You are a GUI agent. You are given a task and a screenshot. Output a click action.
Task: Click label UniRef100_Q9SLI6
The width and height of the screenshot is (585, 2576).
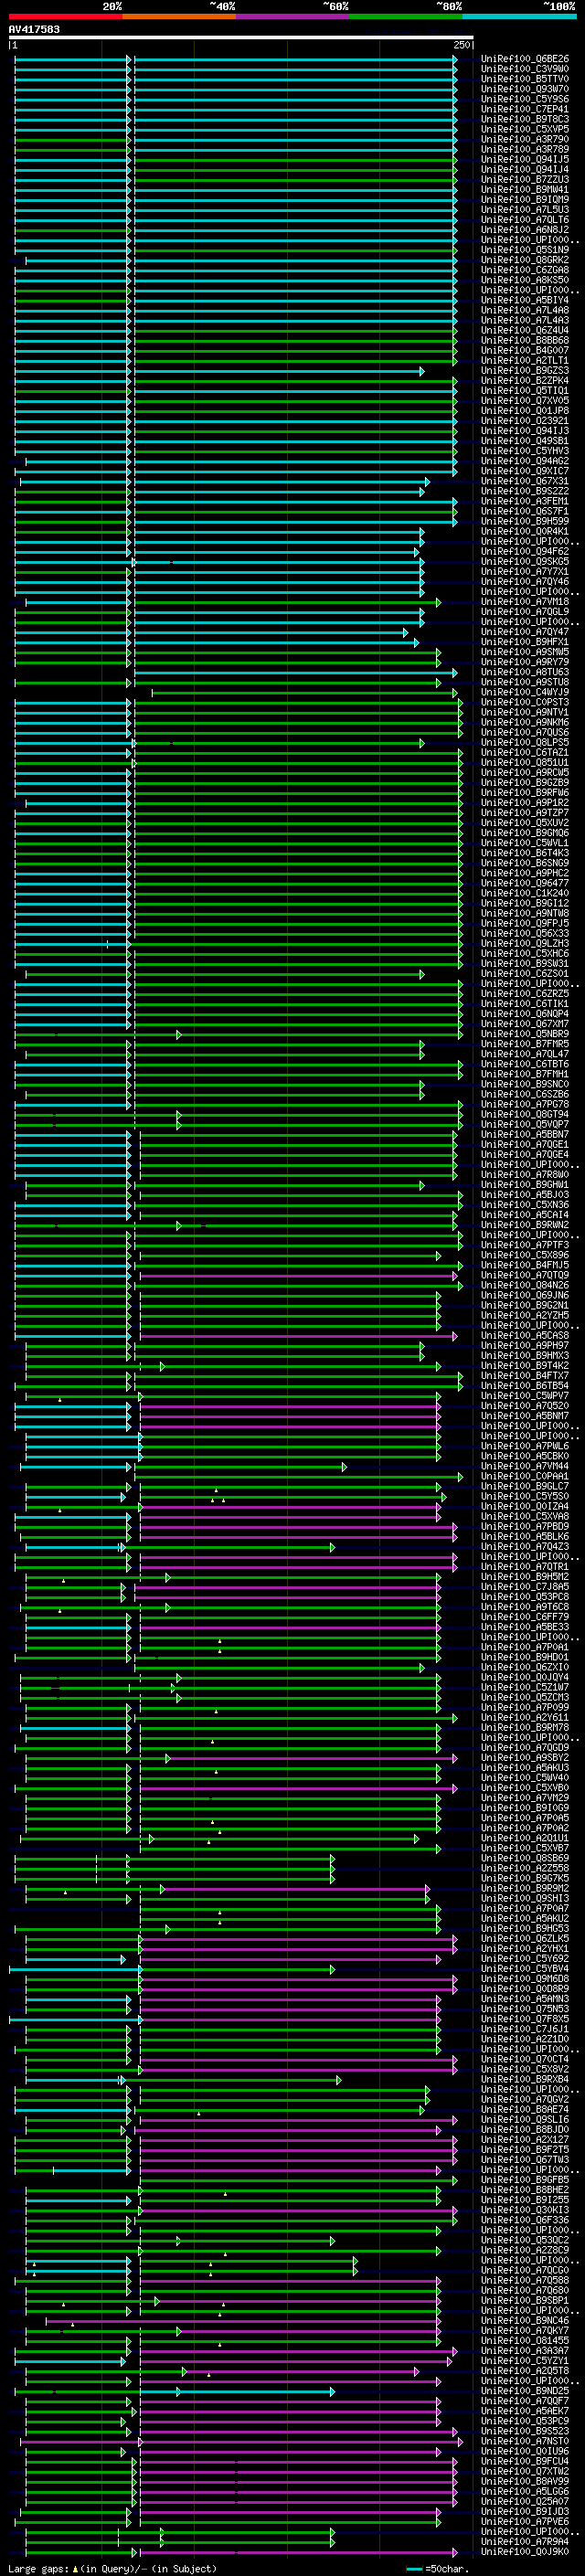coord(525,2119)
